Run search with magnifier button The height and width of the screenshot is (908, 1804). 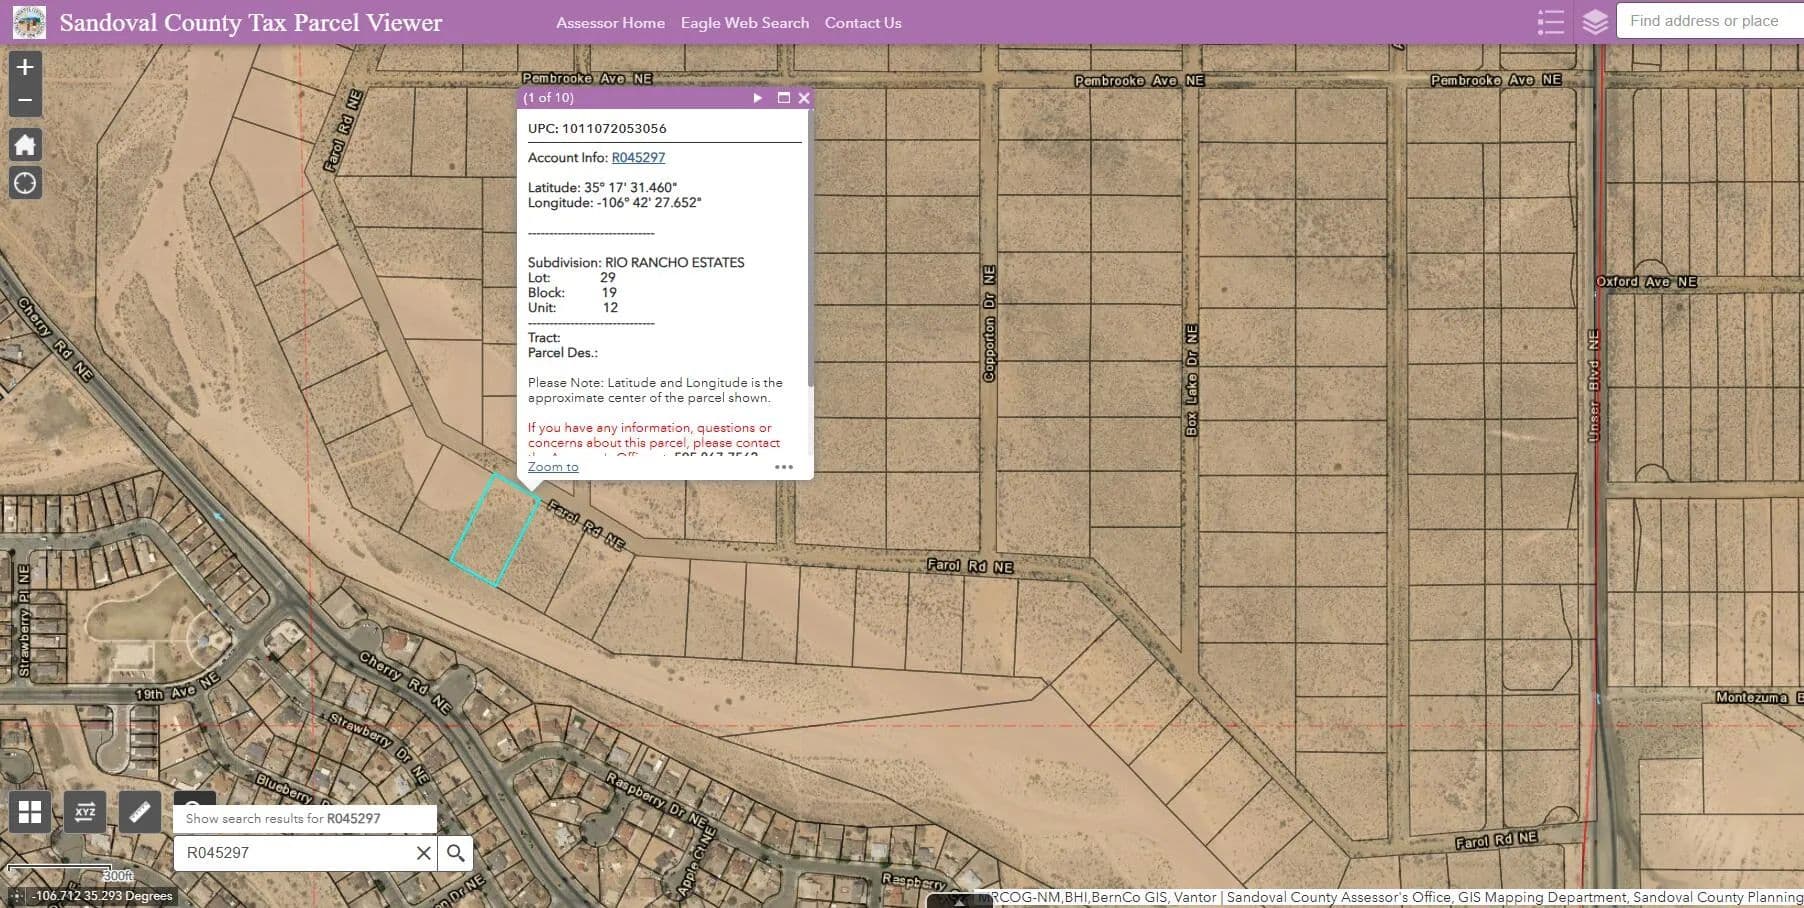click(x=455, y=853)
